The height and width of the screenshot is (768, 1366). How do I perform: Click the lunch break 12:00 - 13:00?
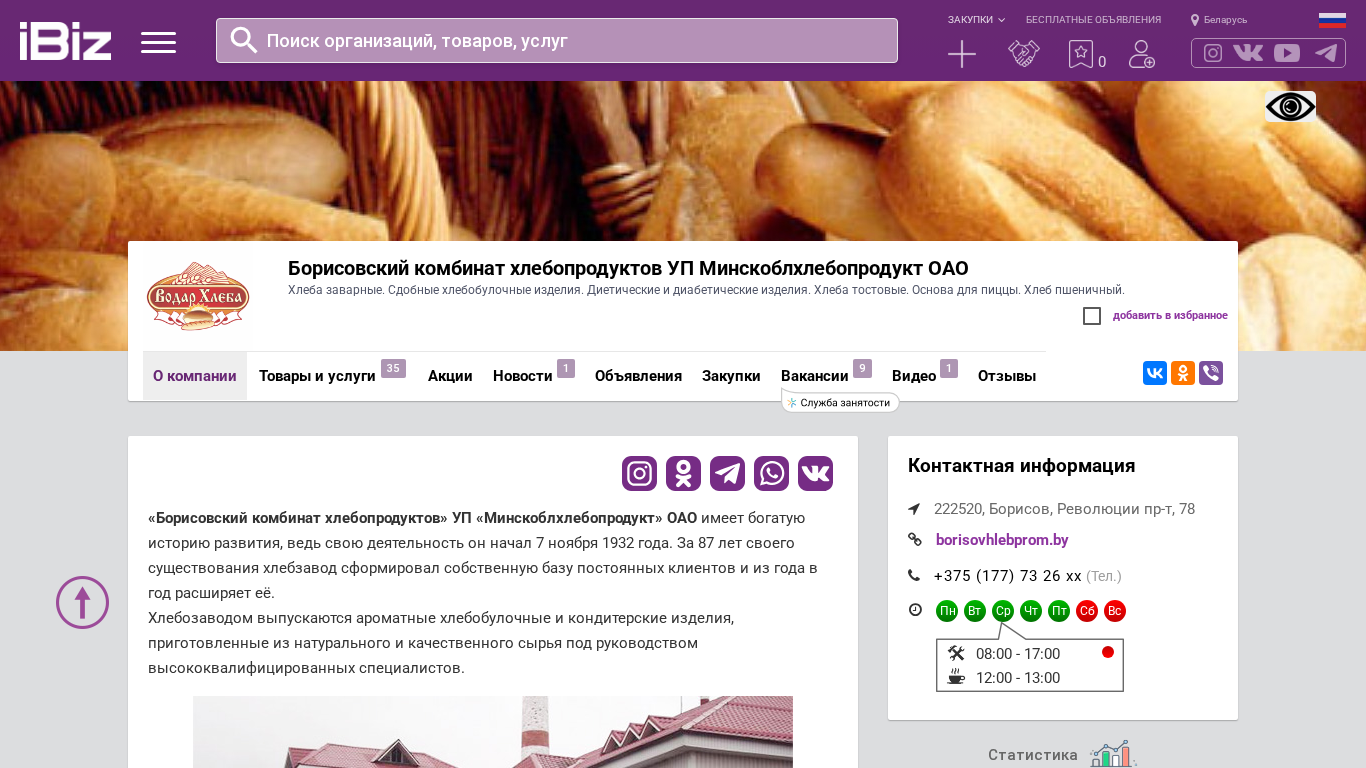[1018, 678]
